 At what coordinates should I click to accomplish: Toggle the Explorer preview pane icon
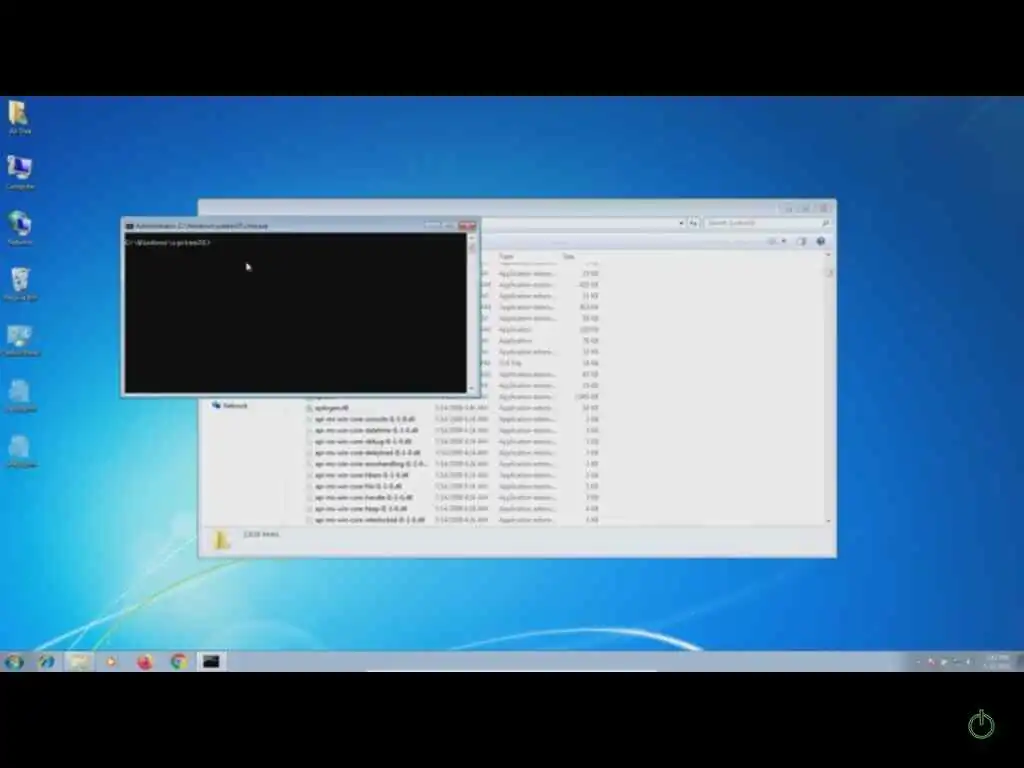pos(801,241)
